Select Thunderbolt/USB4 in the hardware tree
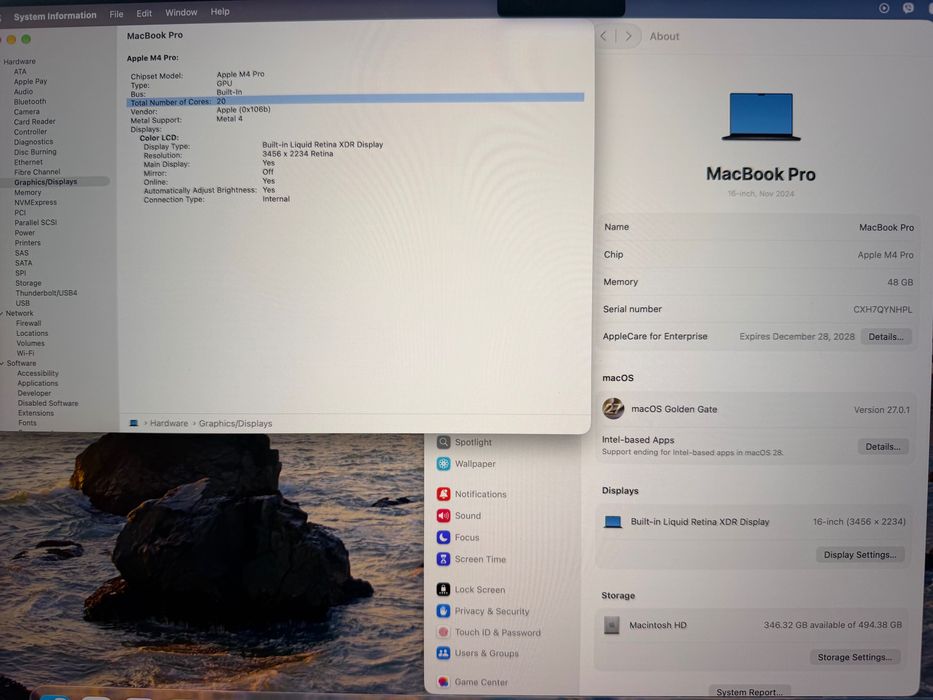The height and width of the screenshot is (700, 933). (x=46, y=293)
